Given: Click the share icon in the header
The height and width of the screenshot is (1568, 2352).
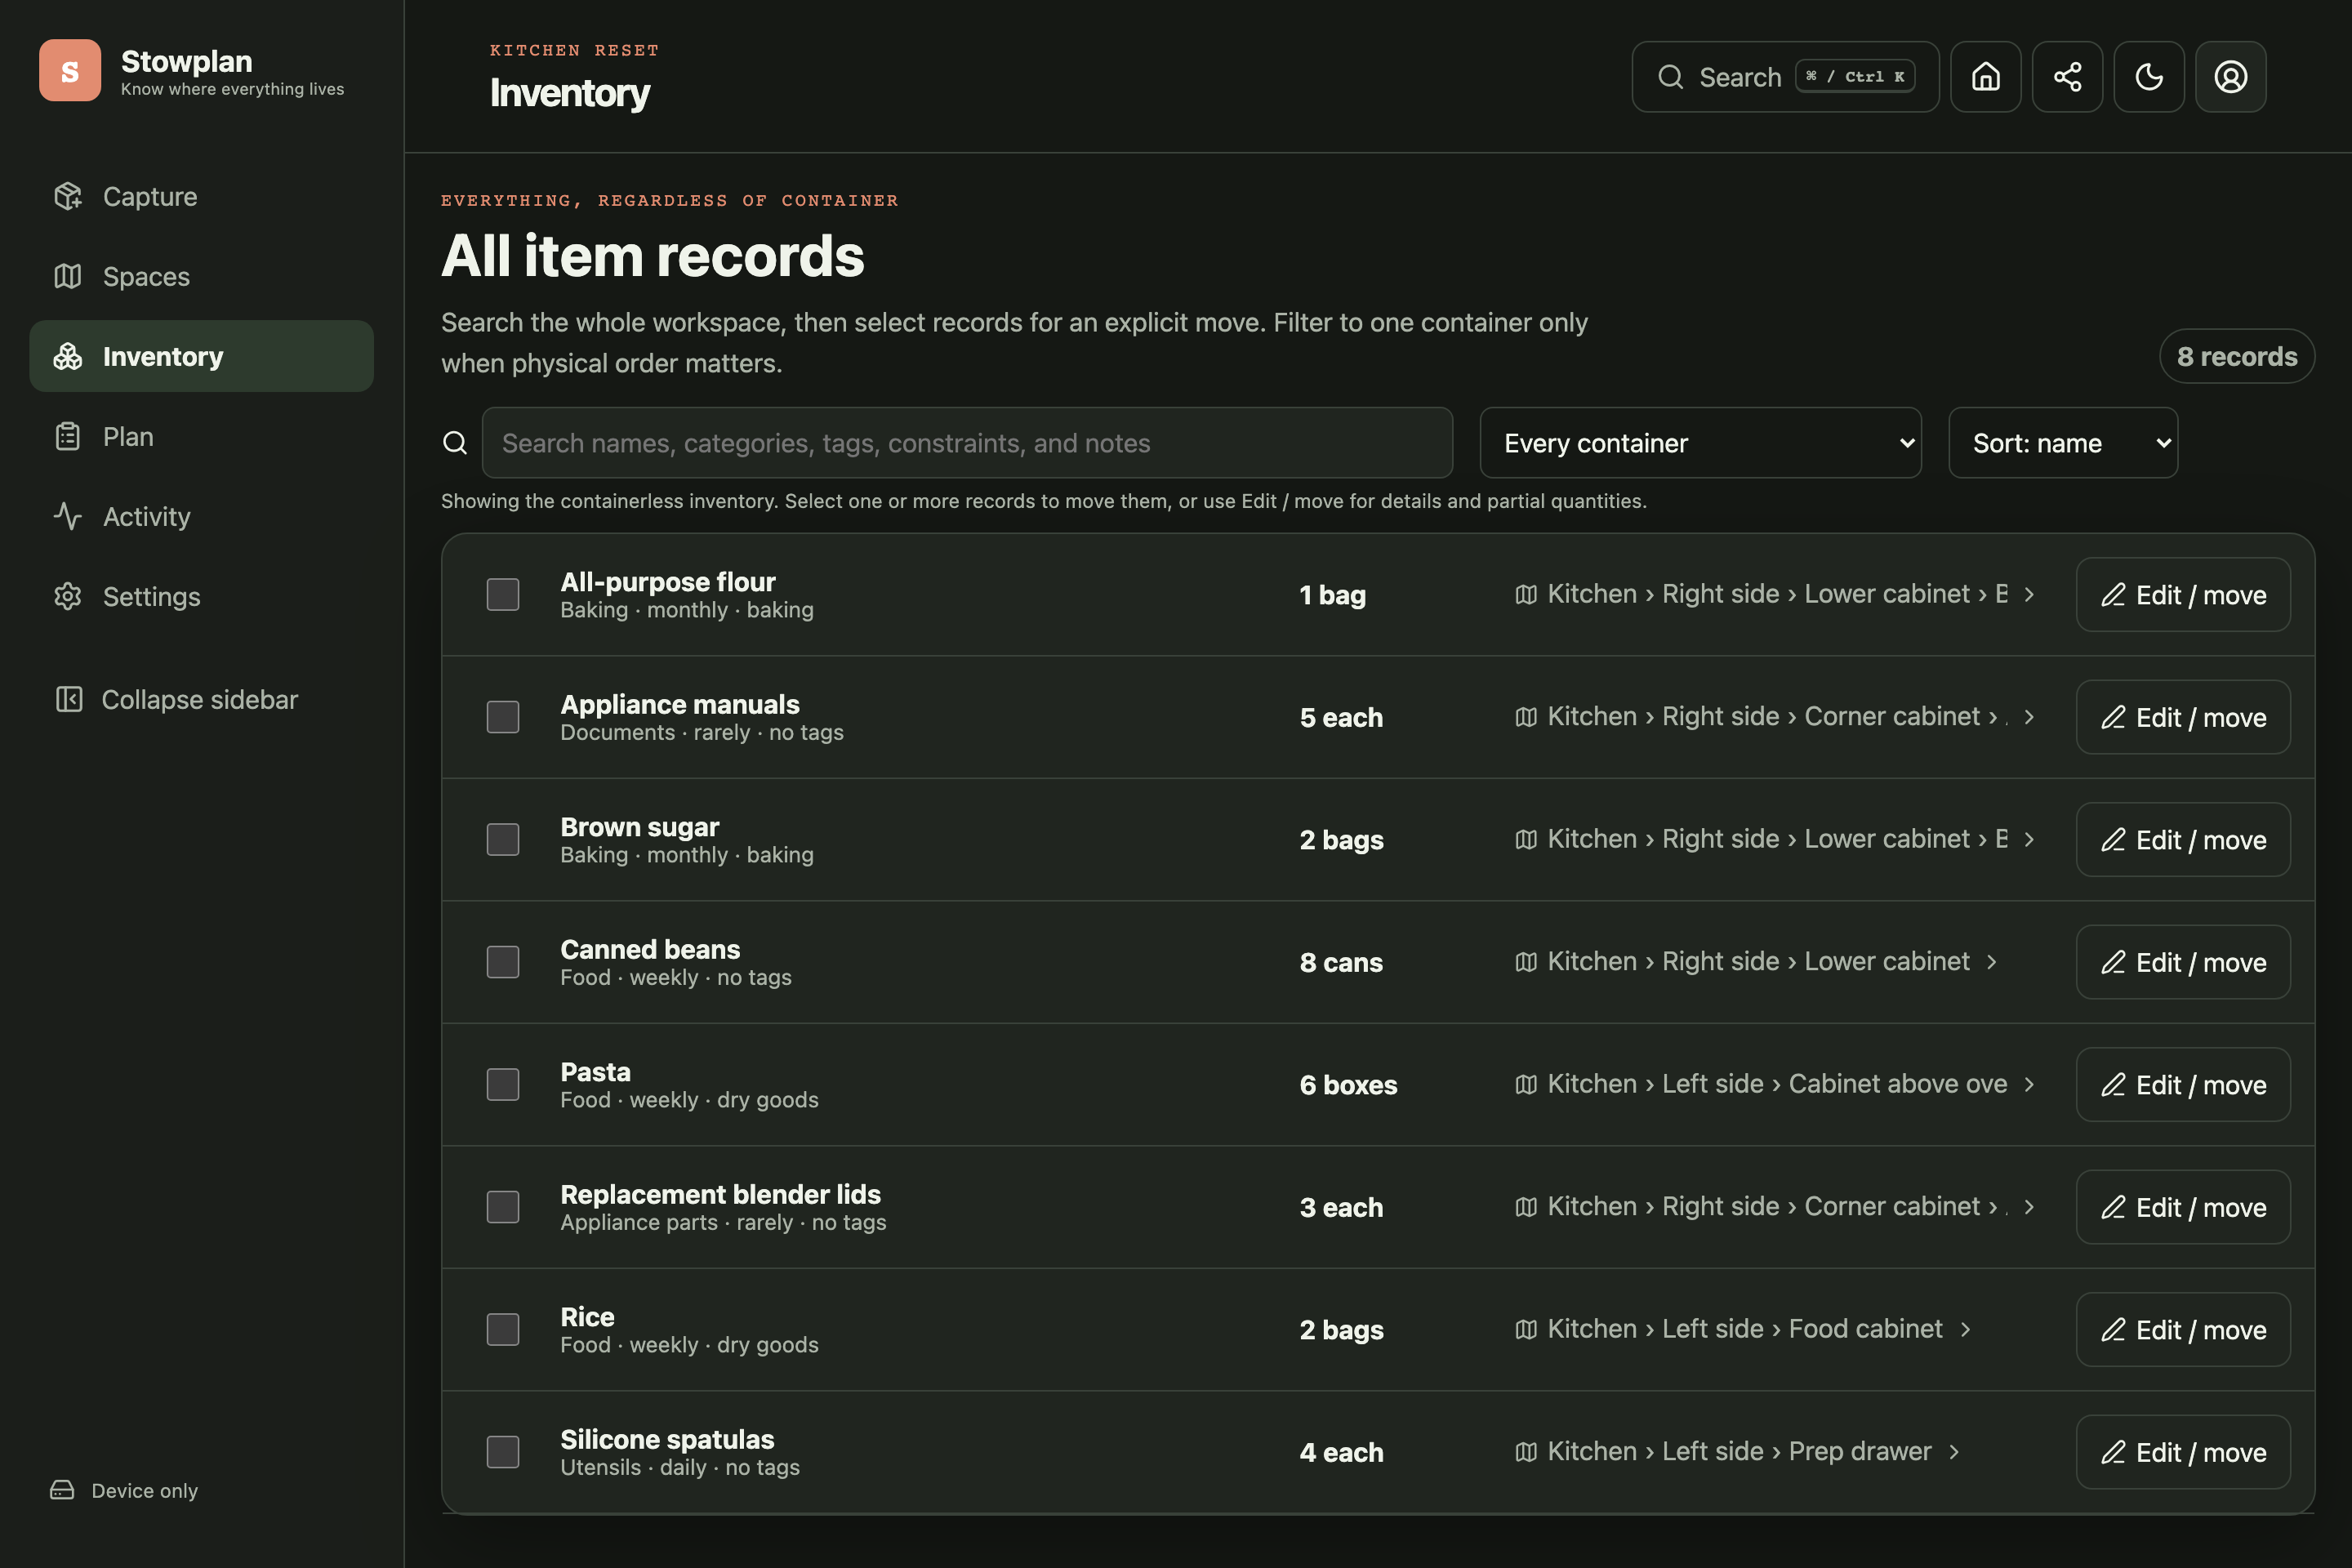Looking at the screenshot, I should [2067, 77].
